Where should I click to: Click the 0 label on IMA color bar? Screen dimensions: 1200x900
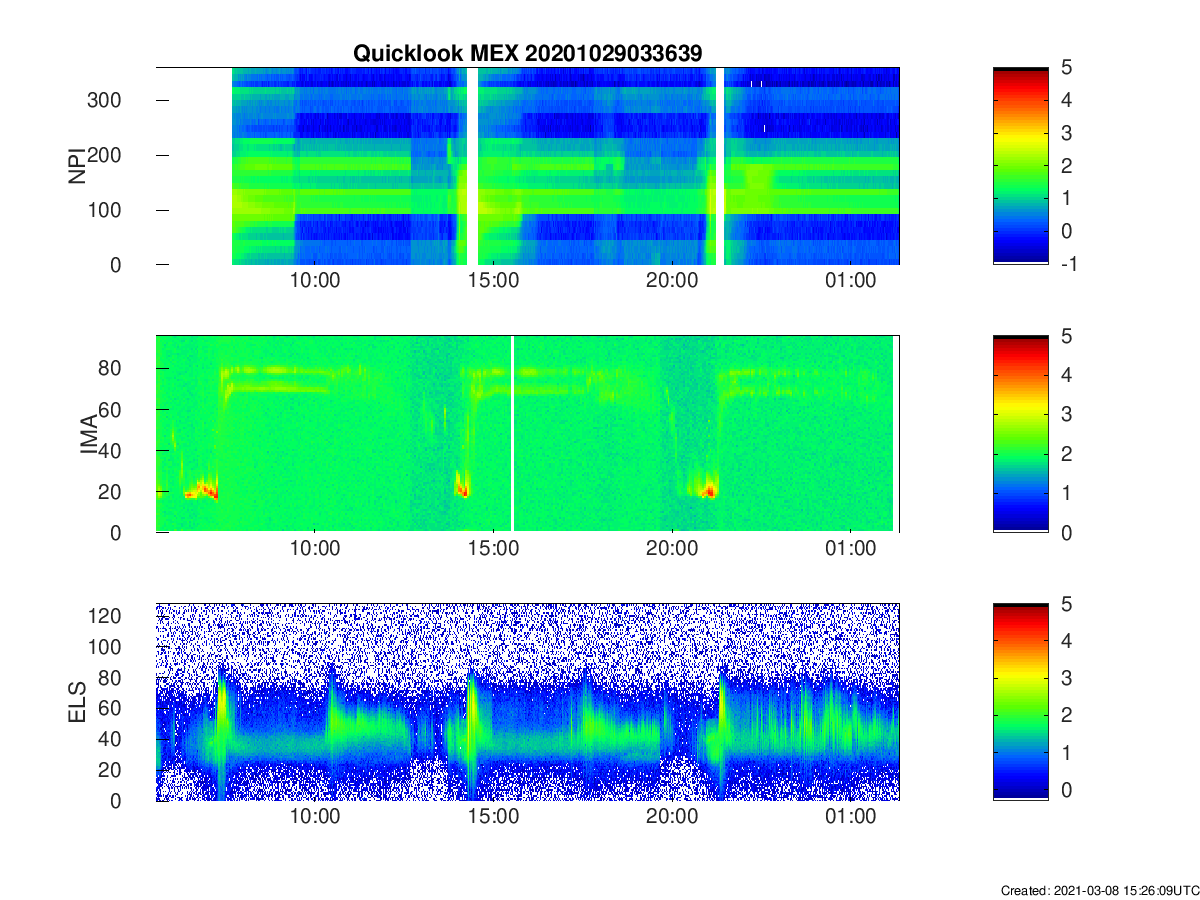[1065, 533]
